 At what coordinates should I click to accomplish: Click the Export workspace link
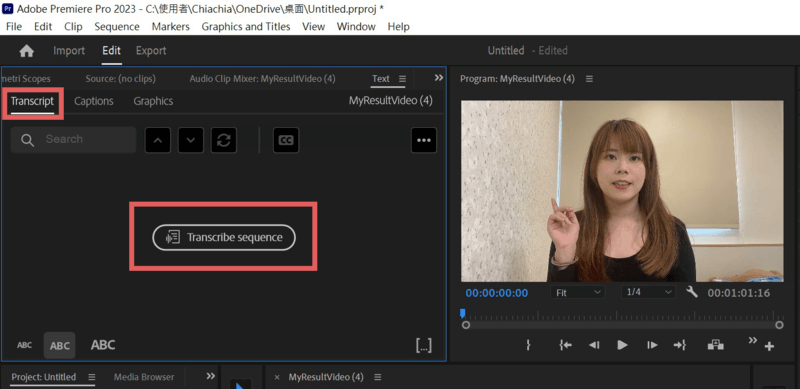[x=151, y=51]
